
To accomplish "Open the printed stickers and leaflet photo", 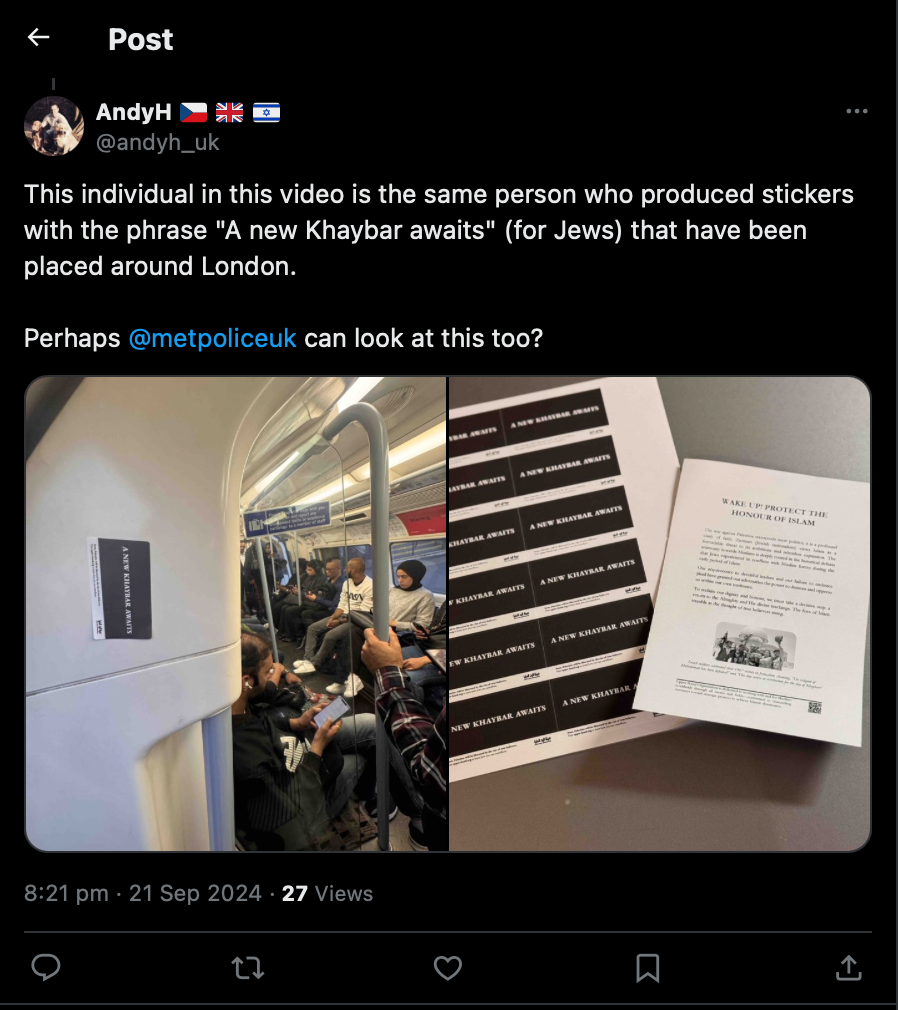I will [660, 614].
